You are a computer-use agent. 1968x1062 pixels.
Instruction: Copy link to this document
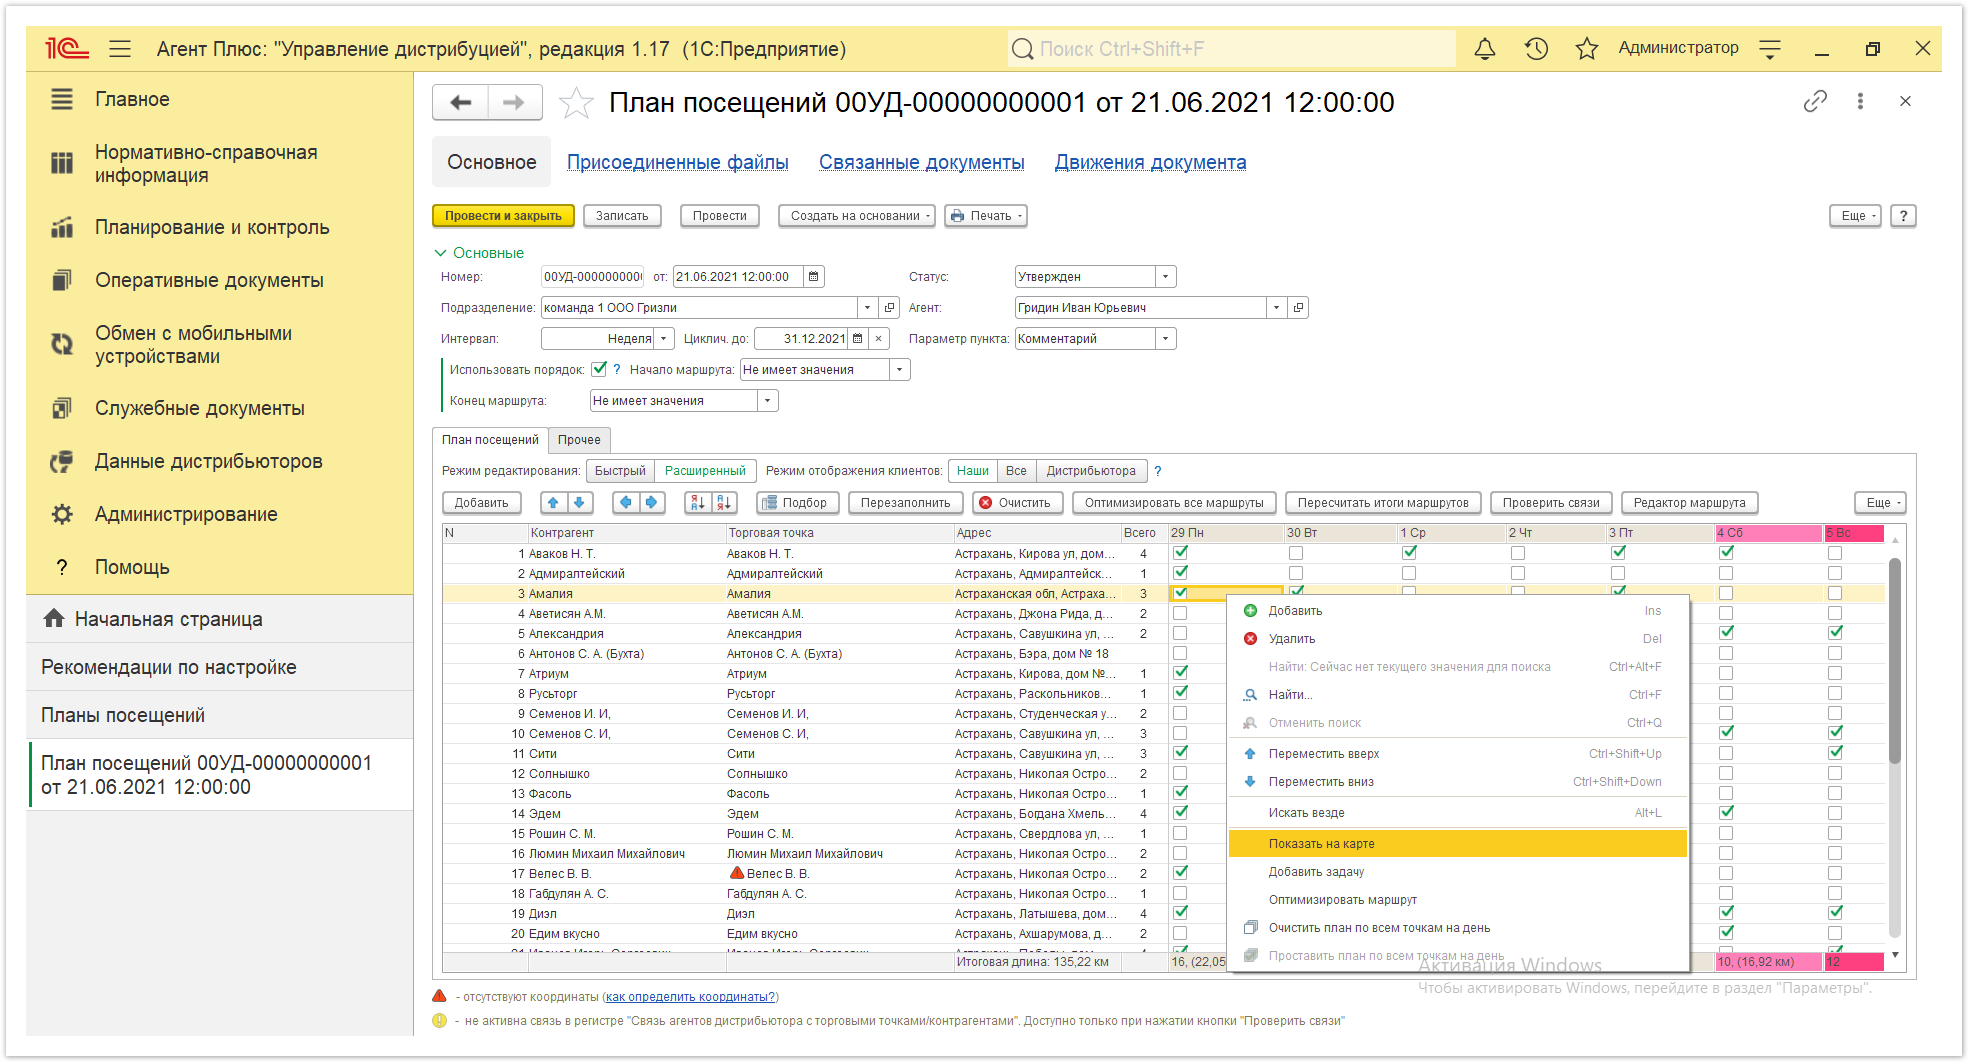tap(1815, 101)
